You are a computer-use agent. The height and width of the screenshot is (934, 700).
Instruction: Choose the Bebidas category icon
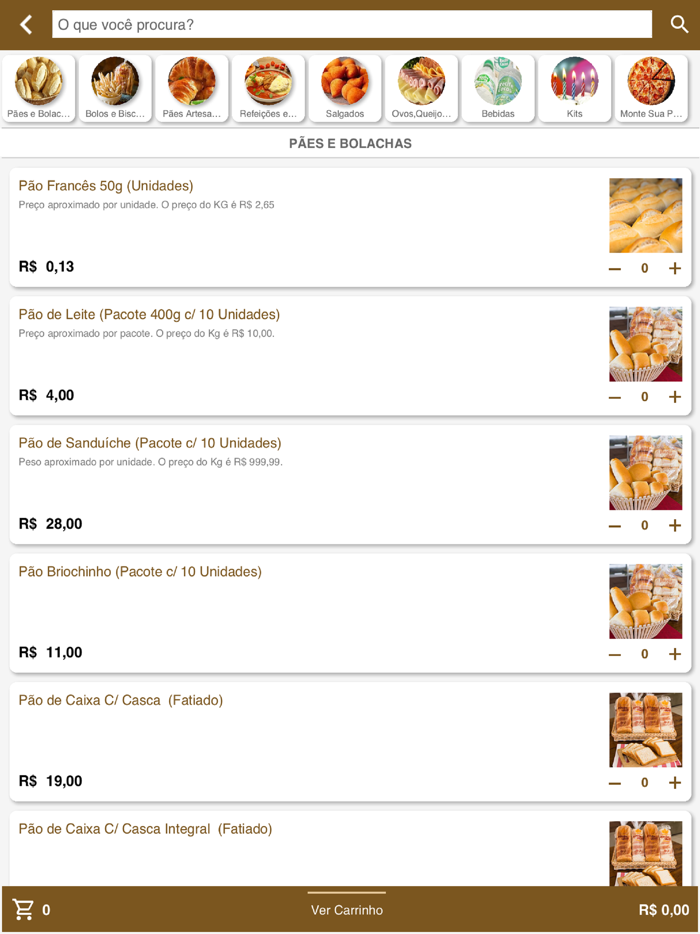[498, 88]
